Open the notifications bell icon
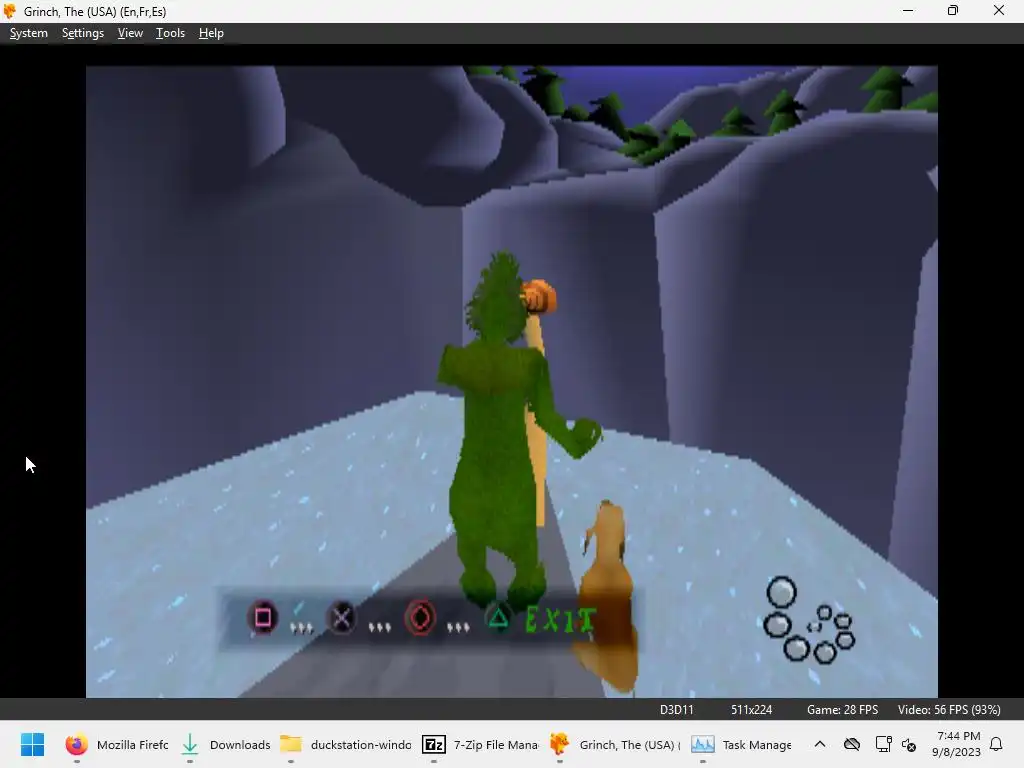 (x=997, y=744)
